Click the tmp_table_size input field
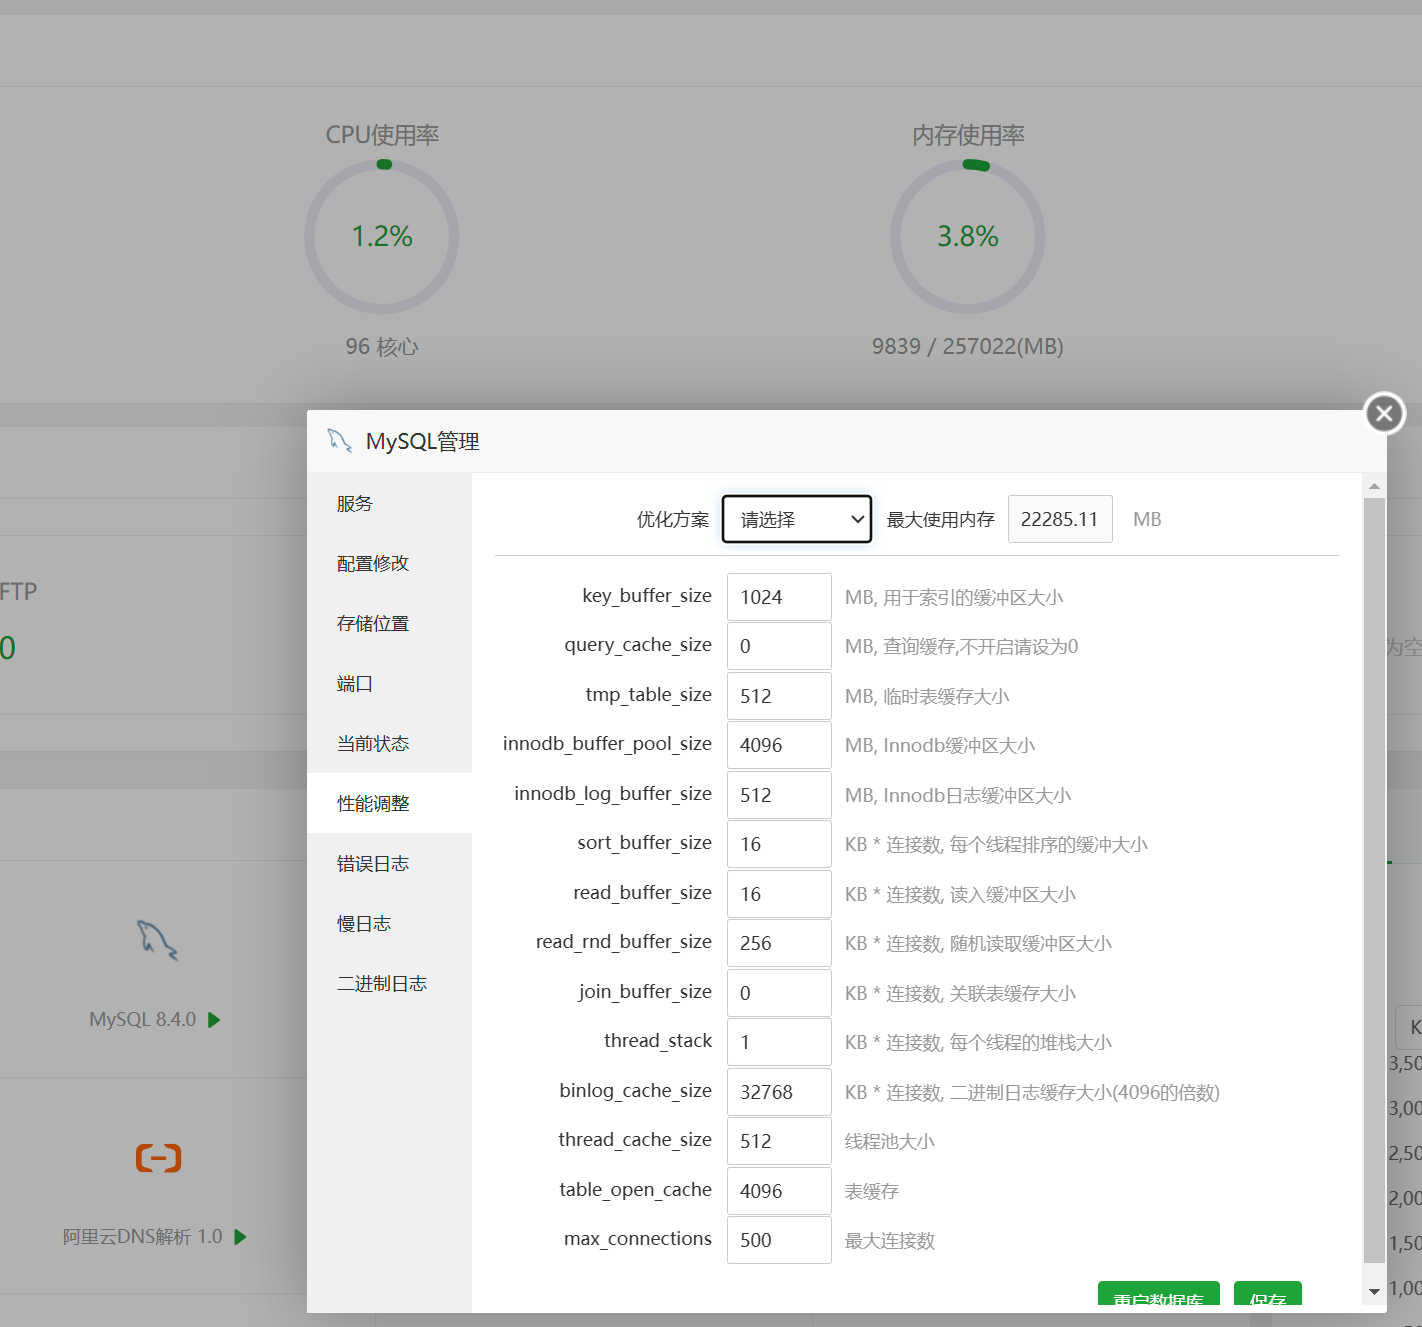 click(779, 696)
